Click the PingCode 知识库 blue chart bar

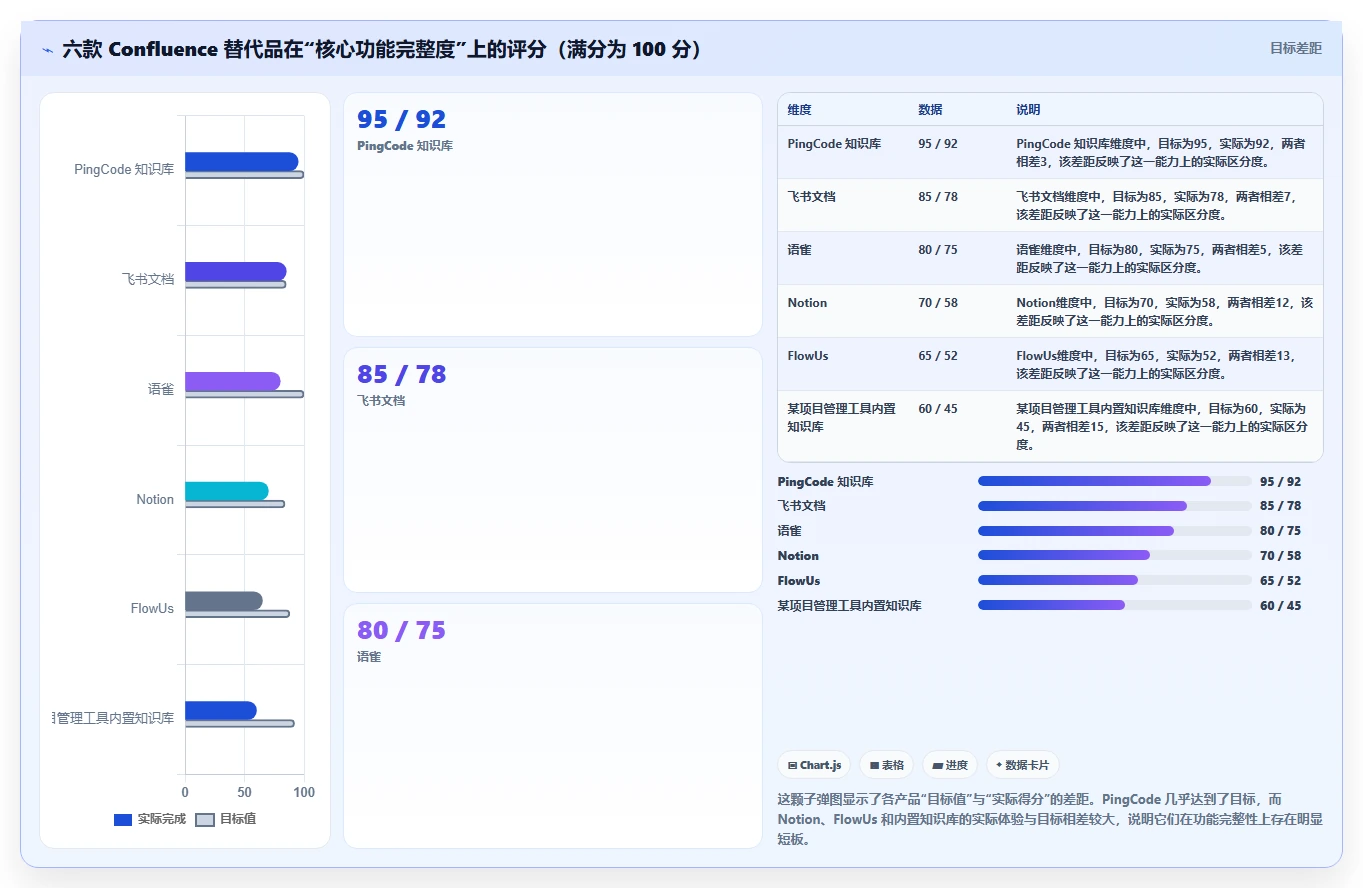[241, 162]
